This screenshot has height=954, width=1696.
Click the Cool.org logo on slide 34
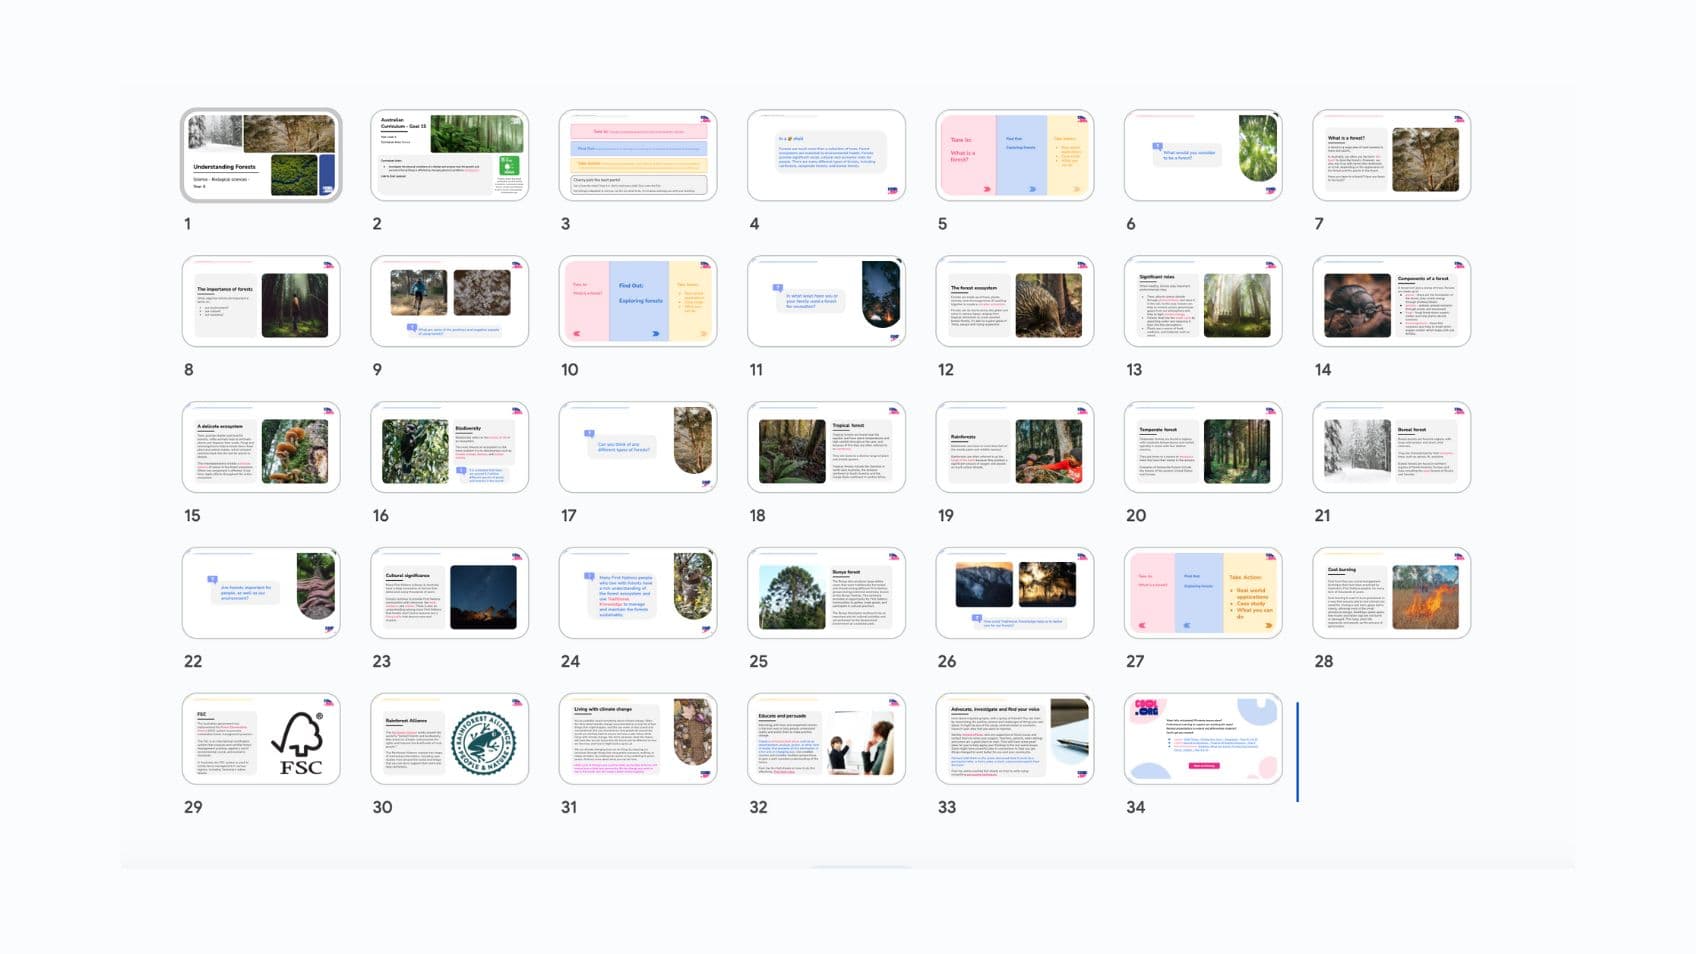[1147, 707]
